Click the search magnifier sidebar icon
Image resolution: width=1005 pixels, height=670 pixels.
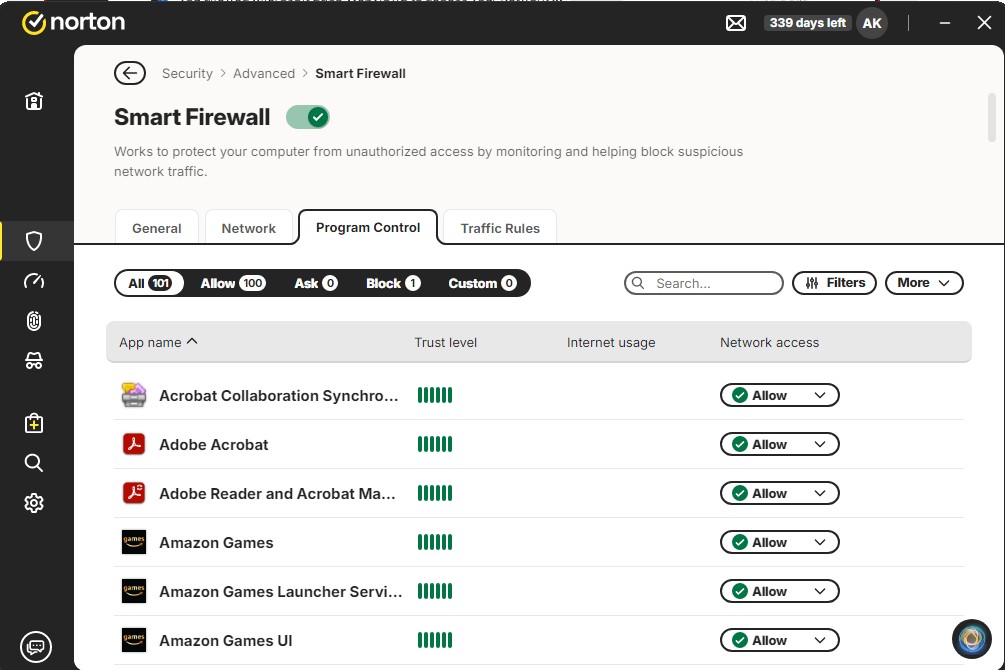click(34, 463)
